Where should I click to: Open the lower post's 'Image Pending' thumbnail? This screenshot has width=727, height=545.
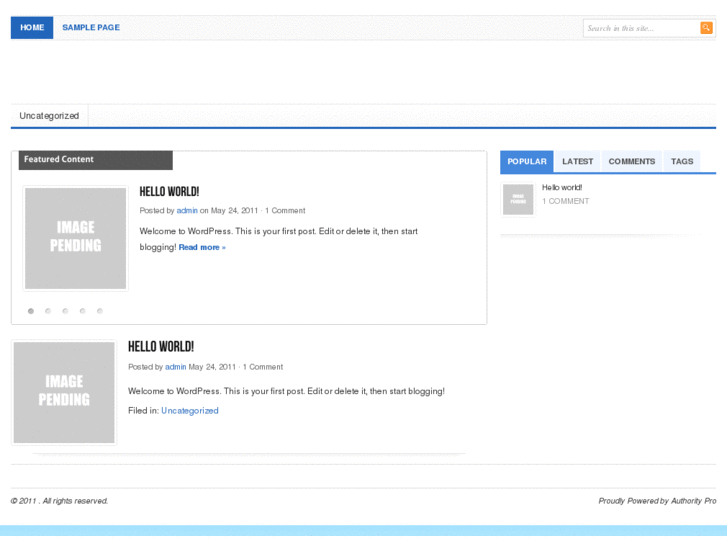click(64, 392)
